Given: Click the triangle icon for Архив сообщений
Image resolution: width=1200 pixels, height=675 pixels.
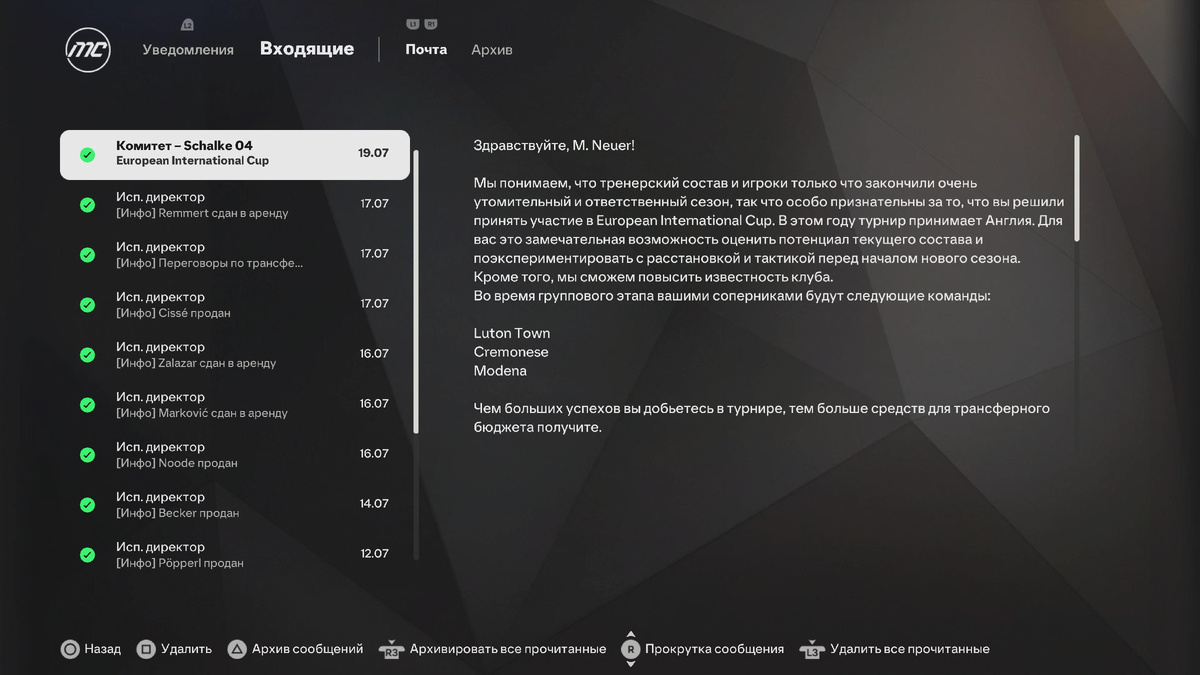Looking at the screenshot, I should (237, 649).
